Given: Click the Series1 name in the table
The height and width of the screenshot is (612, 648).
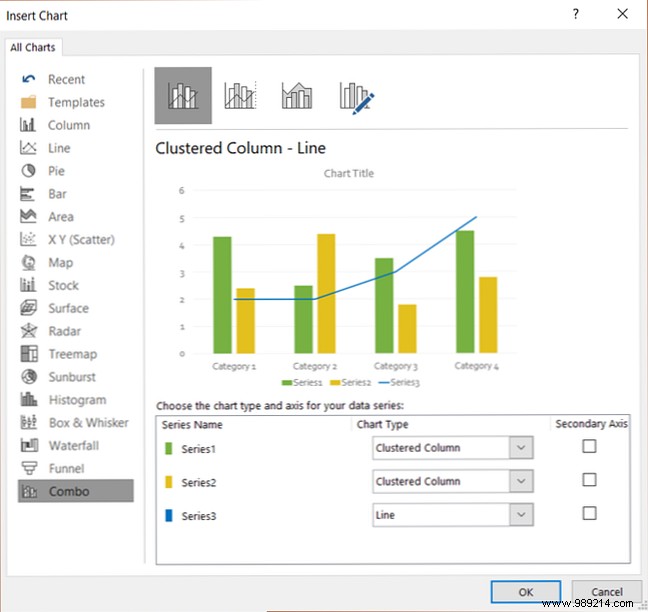Looking at the screenshot, I should (x=199, y=449).
